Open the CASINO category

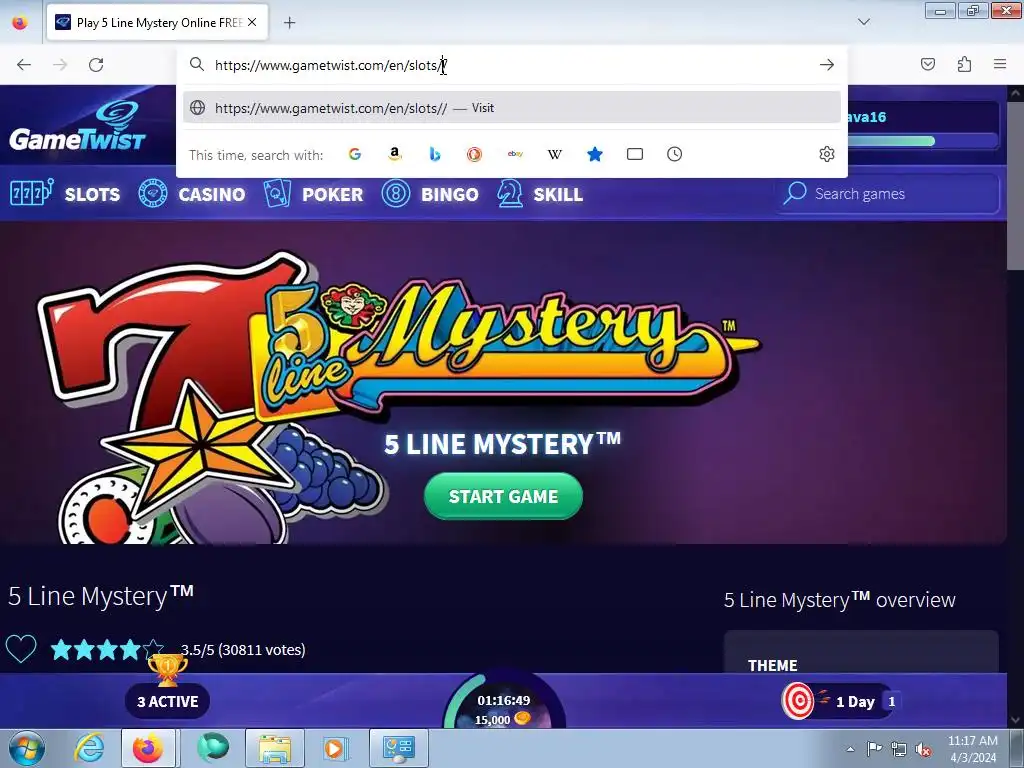tap(192, 194)
